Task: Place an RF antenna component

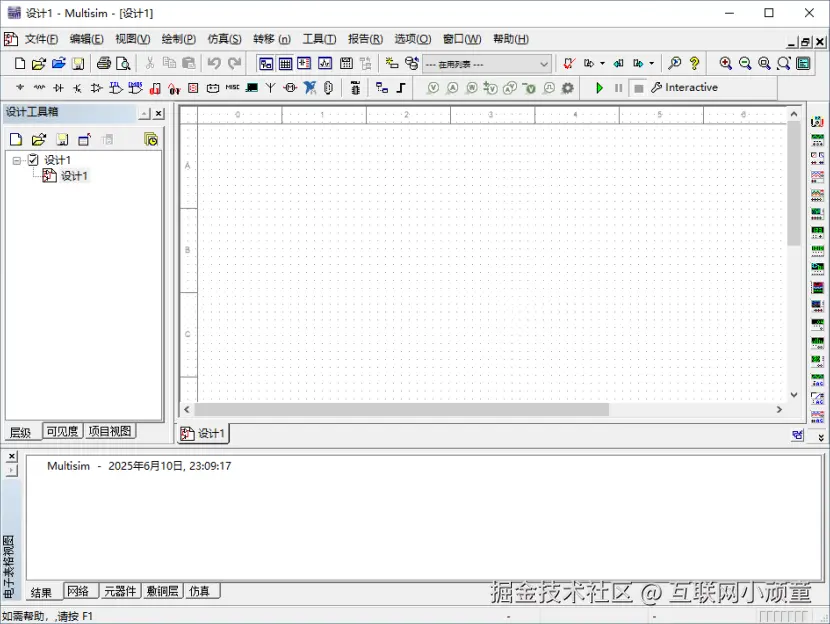Action: coord(270,87)
